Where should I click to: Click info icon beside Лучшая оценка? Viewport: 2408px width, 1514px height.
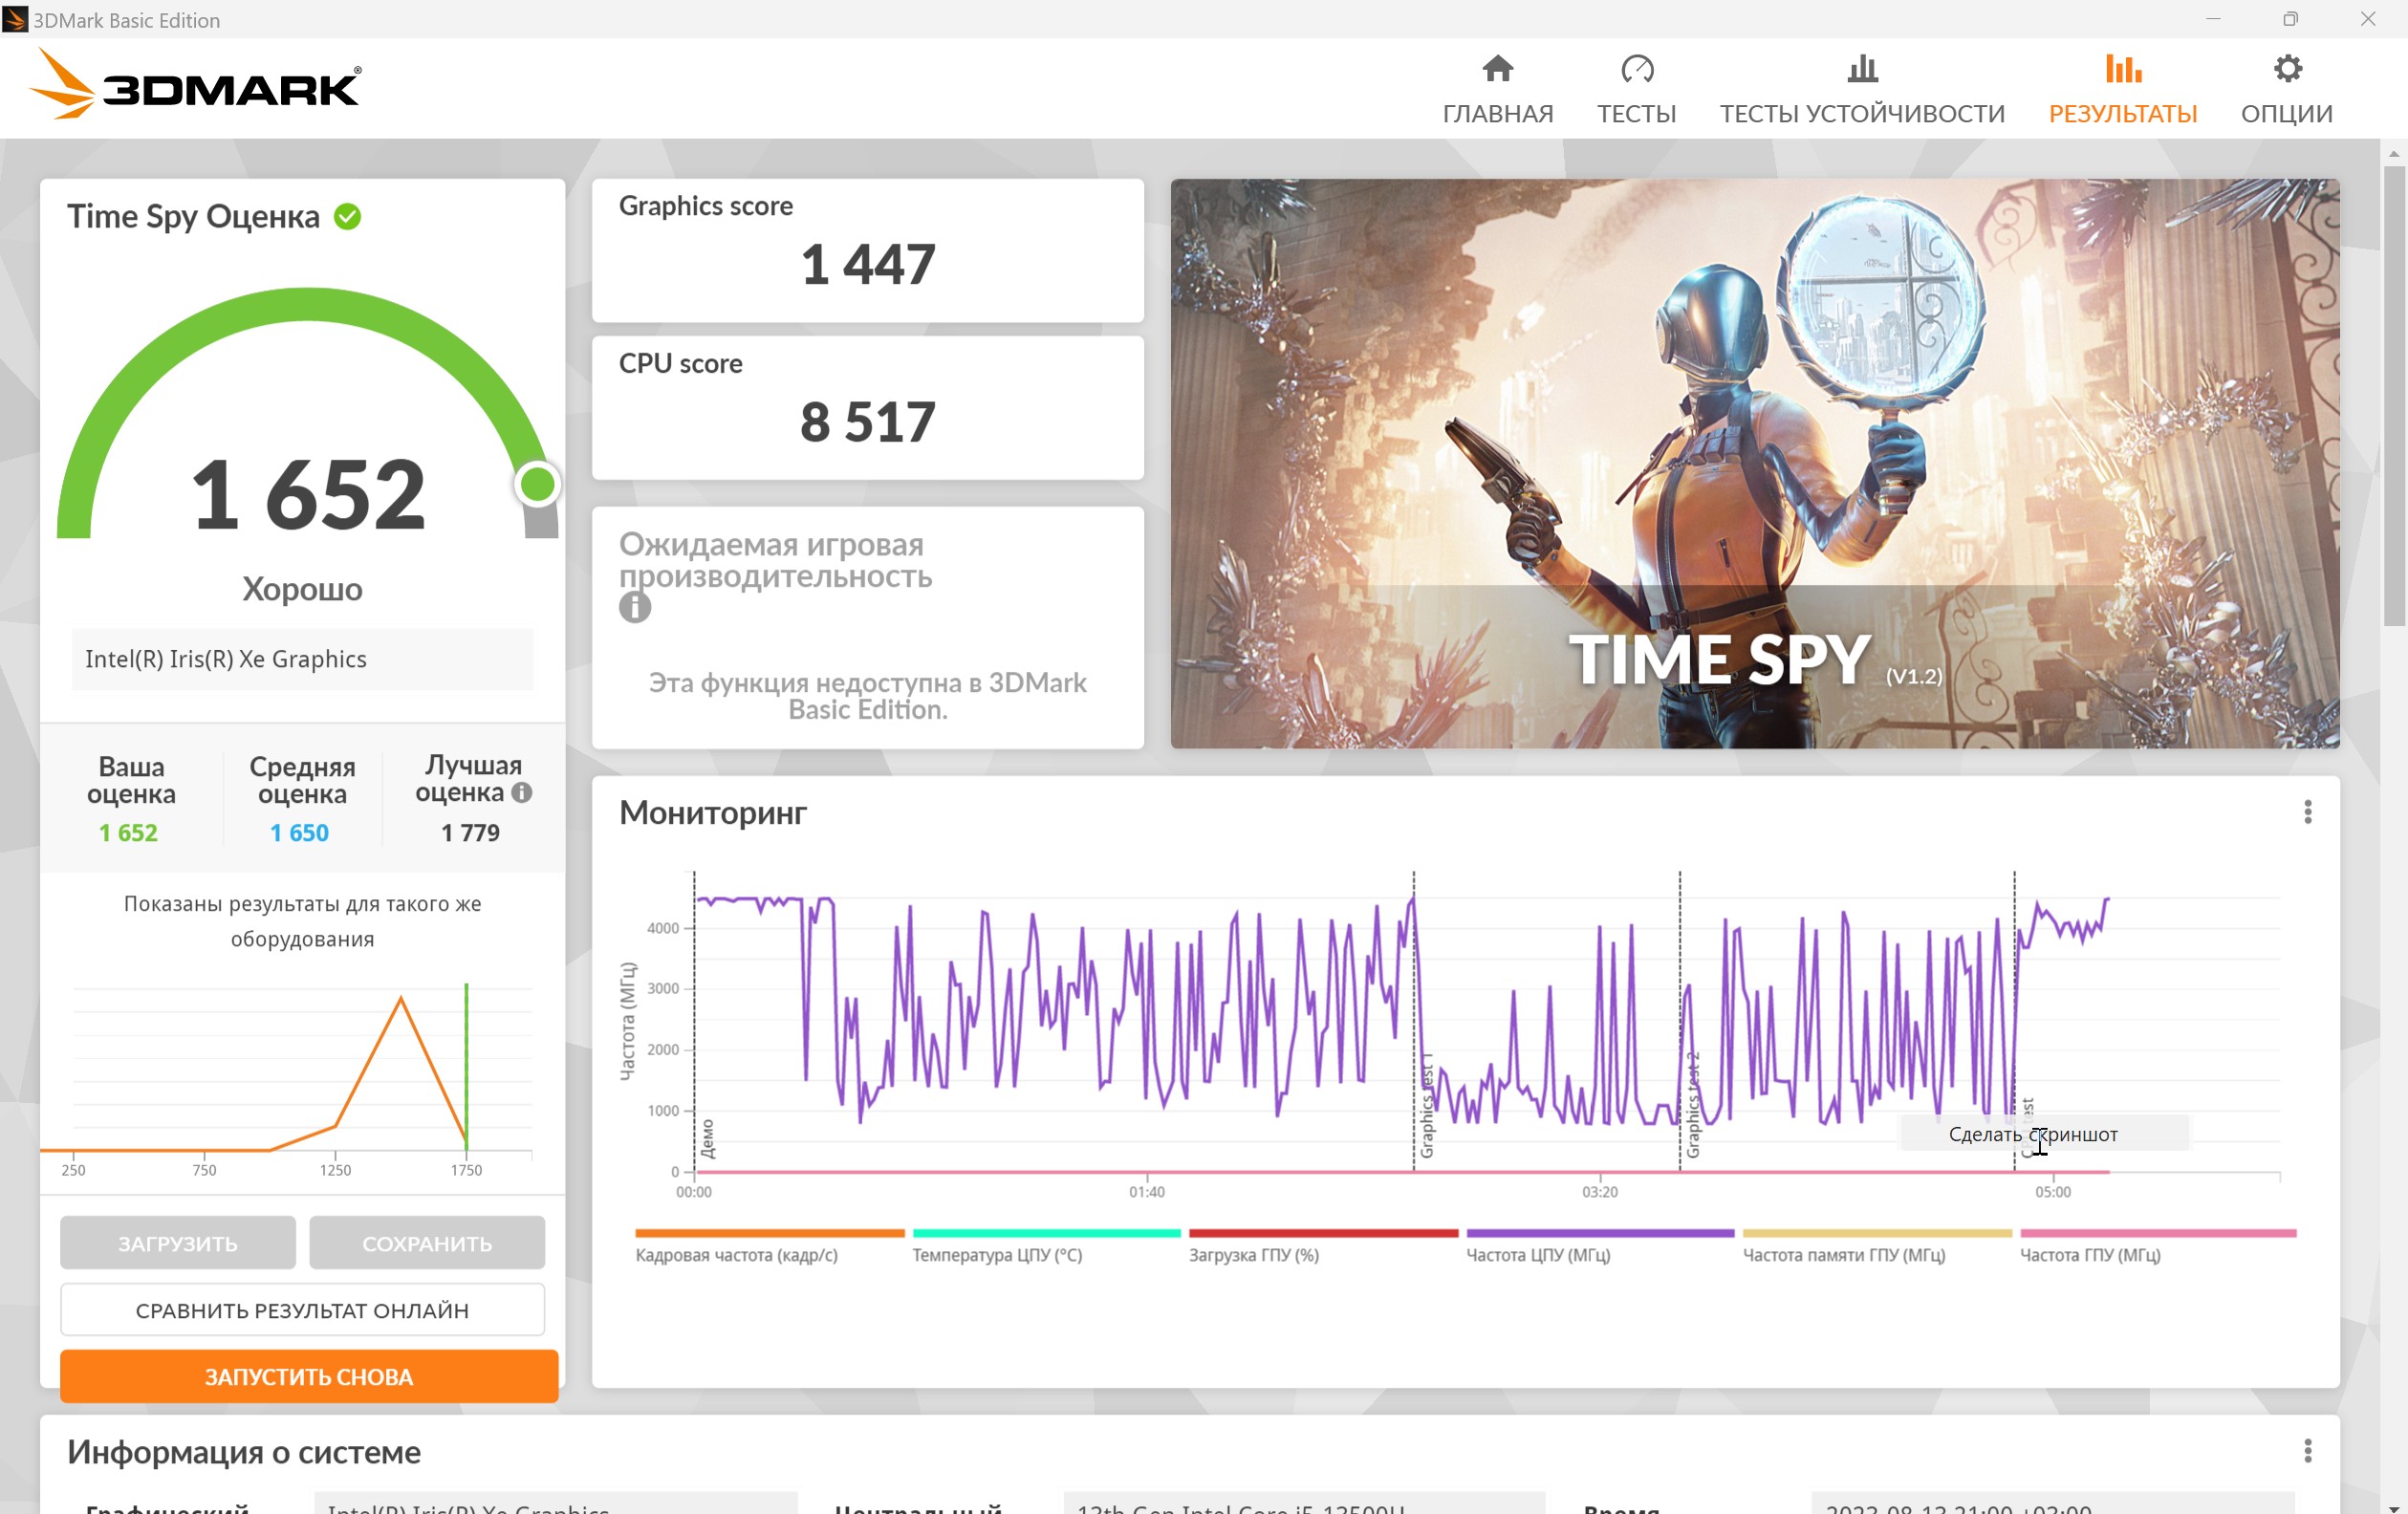click(521, 792)
